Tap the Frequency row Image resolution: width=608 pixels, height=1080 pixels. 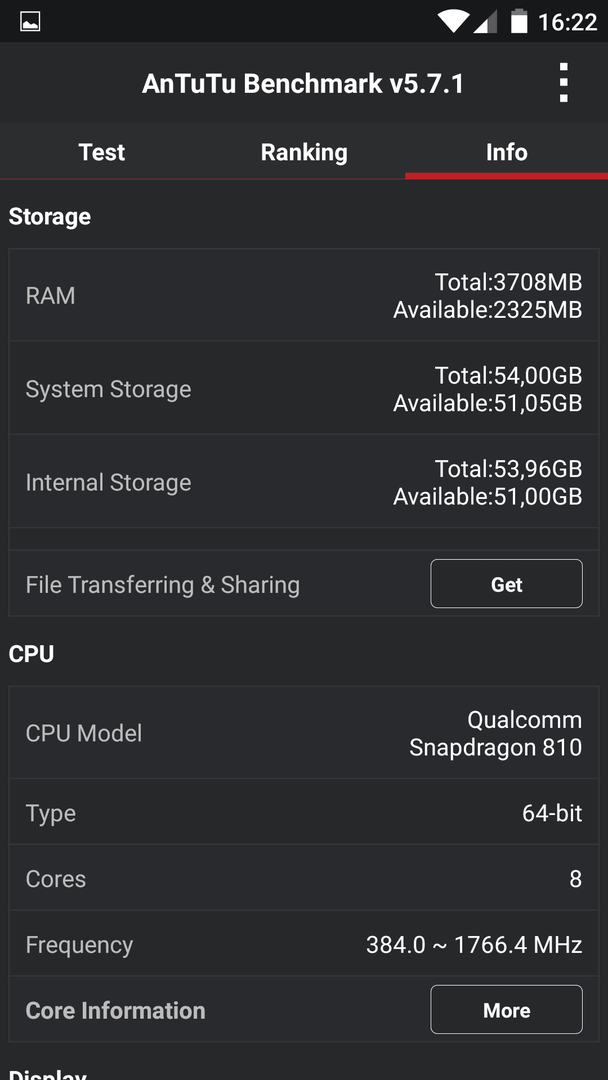(x=304, y=944)
